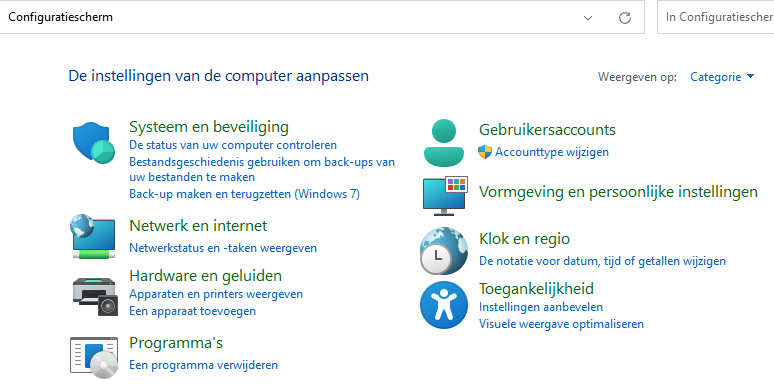Screen dimensions: 774x389
Task: Open the Klok en regio clock icon
Action: pos(443,251)
